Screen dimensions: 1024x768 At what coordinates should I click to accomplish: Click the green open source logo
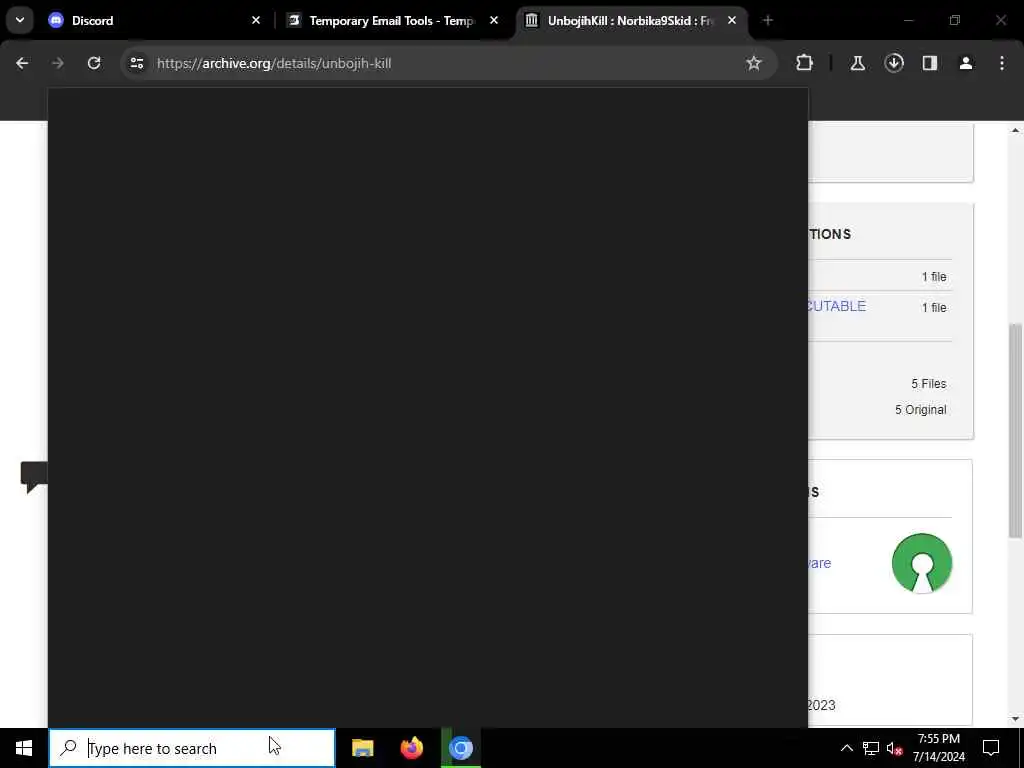click(921, 563)
